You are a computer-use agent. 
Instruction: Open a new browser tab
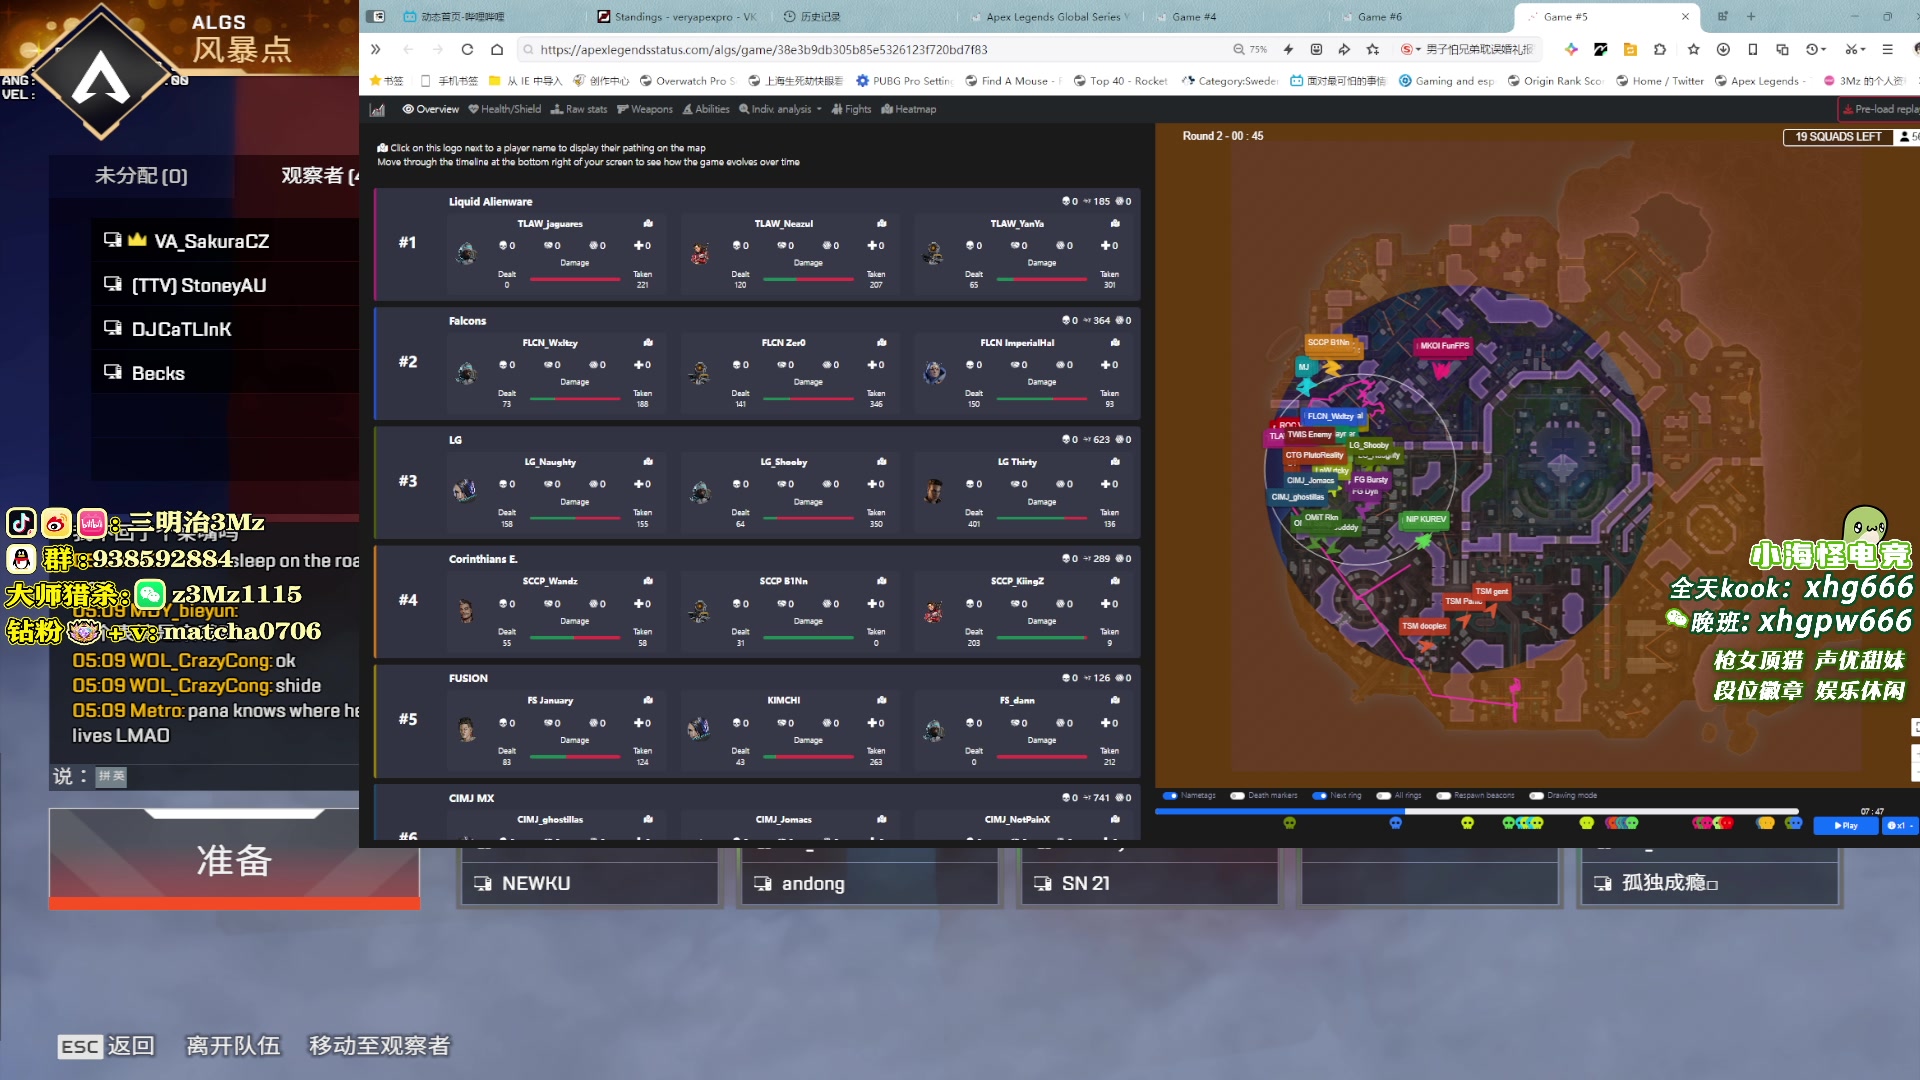click(1751, 16)
